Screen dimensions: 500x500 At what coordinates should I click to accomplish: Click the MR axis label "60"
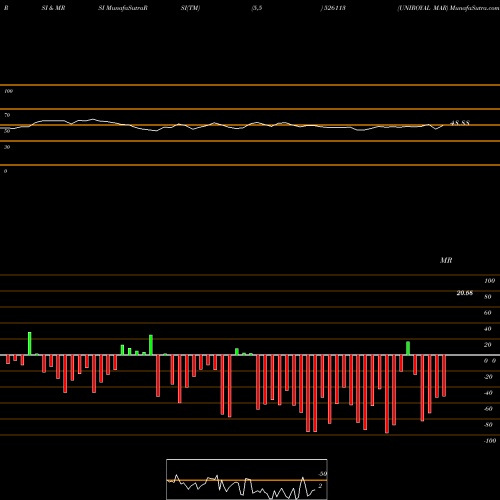(488, 313)
